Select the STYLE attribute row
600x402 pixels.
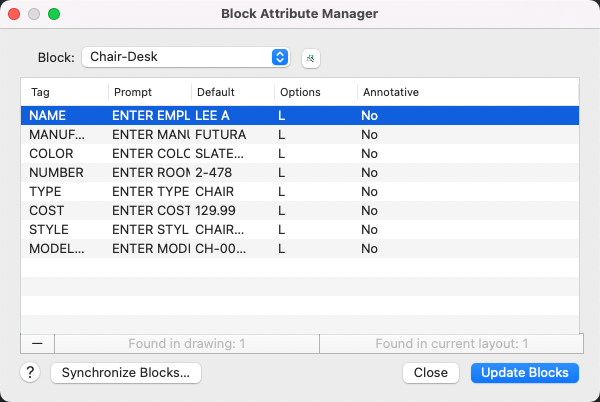click(300, 230)
